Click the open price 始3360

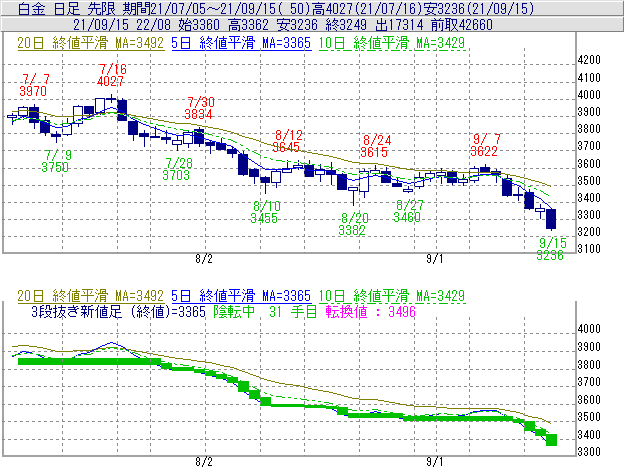[x=199, y=25]
